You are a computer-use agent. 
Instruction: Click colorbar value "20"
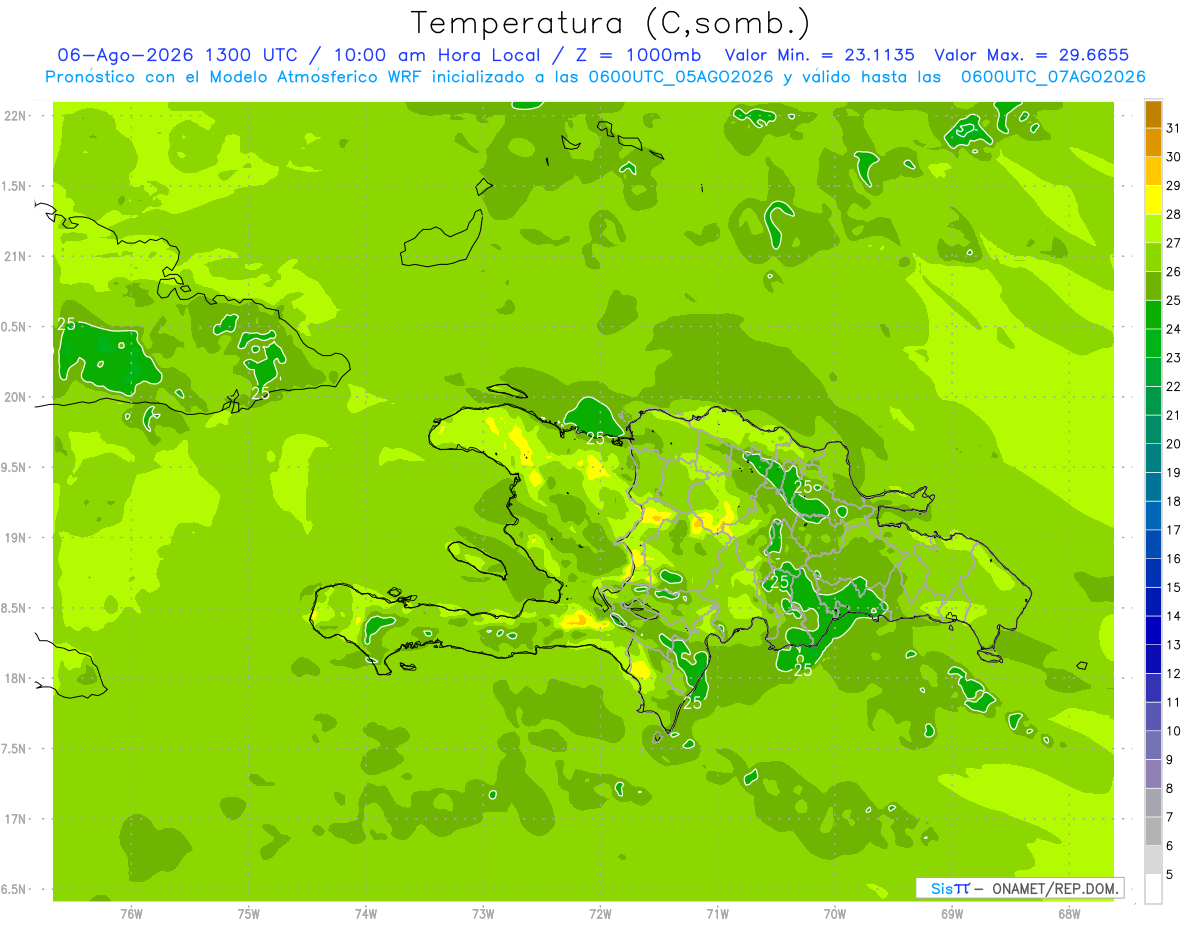[x=1174, y=444]
